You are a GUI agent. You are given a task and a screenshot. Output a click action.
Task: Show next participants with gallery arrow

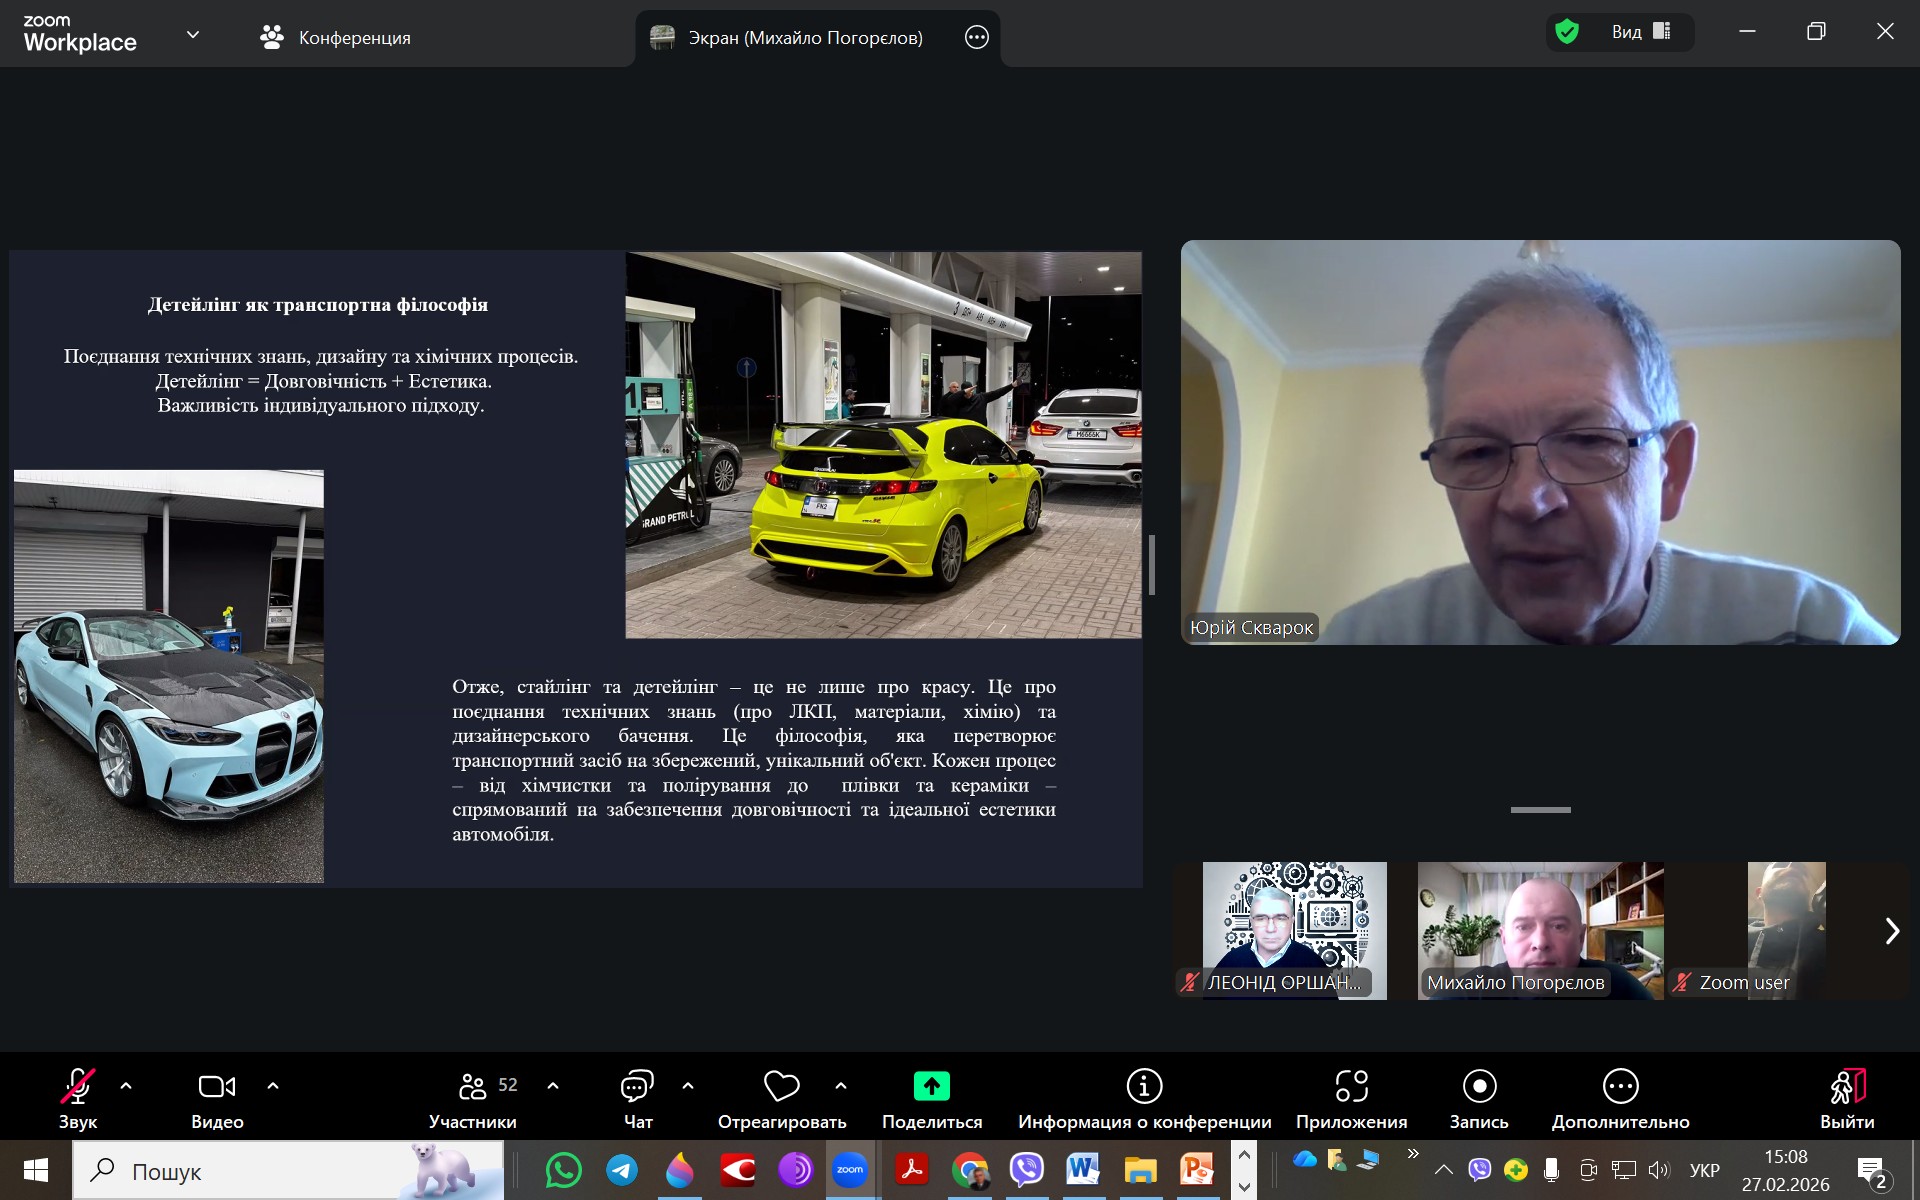click(x=1891, y=931)
